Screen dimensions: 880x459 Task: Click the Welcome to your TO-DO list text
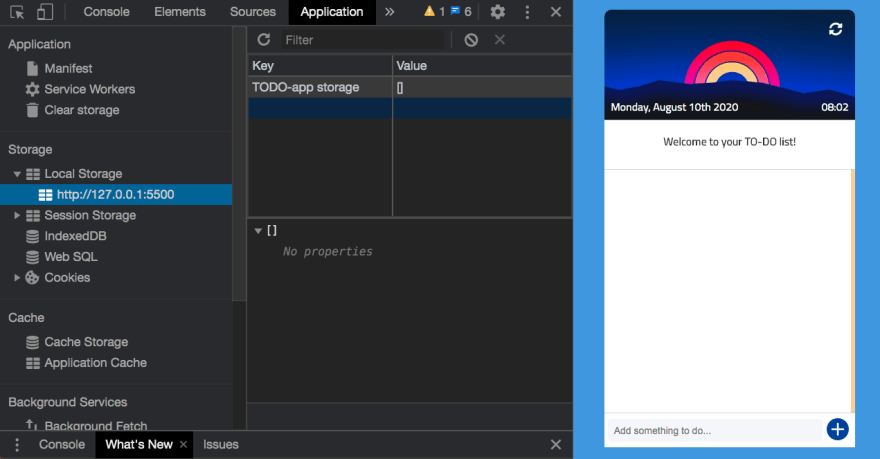[729, 142]
